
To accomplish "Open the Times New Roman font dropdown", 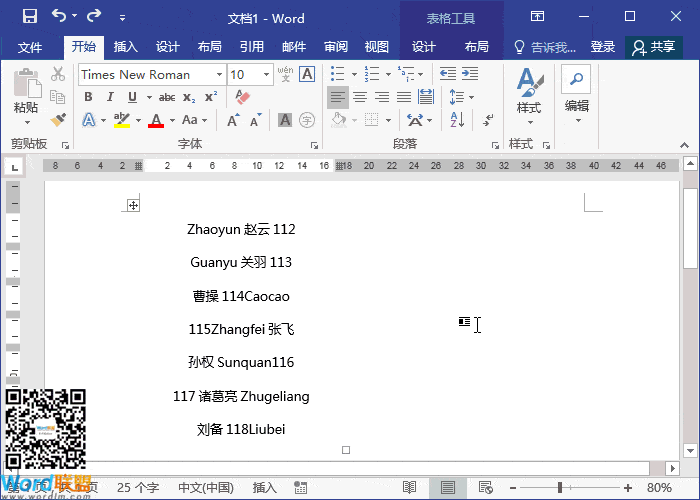I will tap(219, 75).
